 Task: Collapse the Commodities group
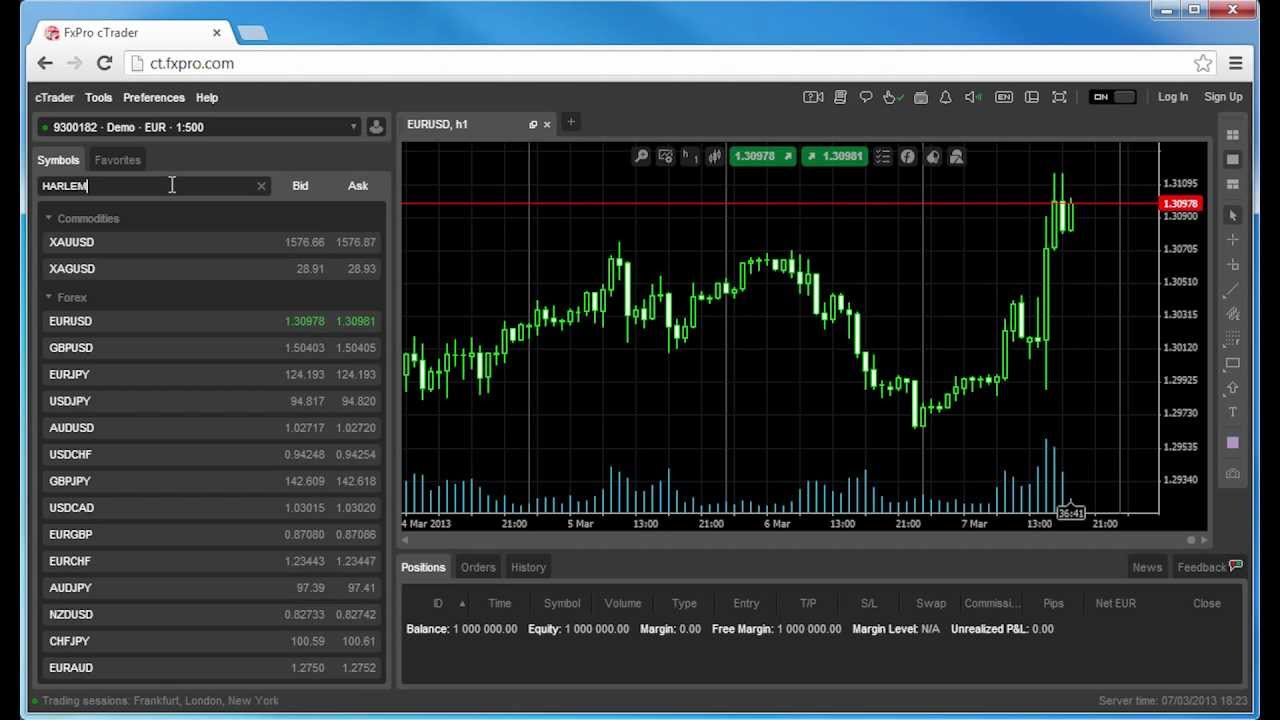pos(48,218)
